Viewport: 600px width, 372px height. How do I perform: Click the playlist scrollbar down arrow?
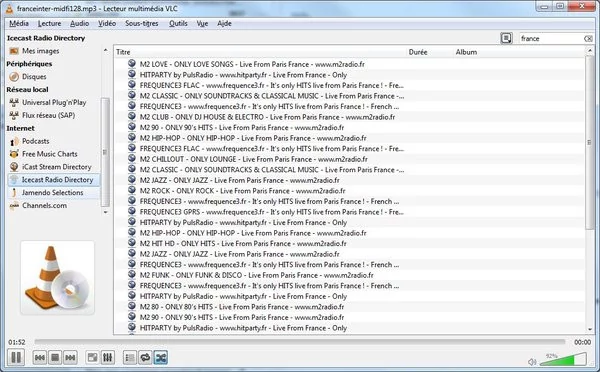tap(590, 329)
